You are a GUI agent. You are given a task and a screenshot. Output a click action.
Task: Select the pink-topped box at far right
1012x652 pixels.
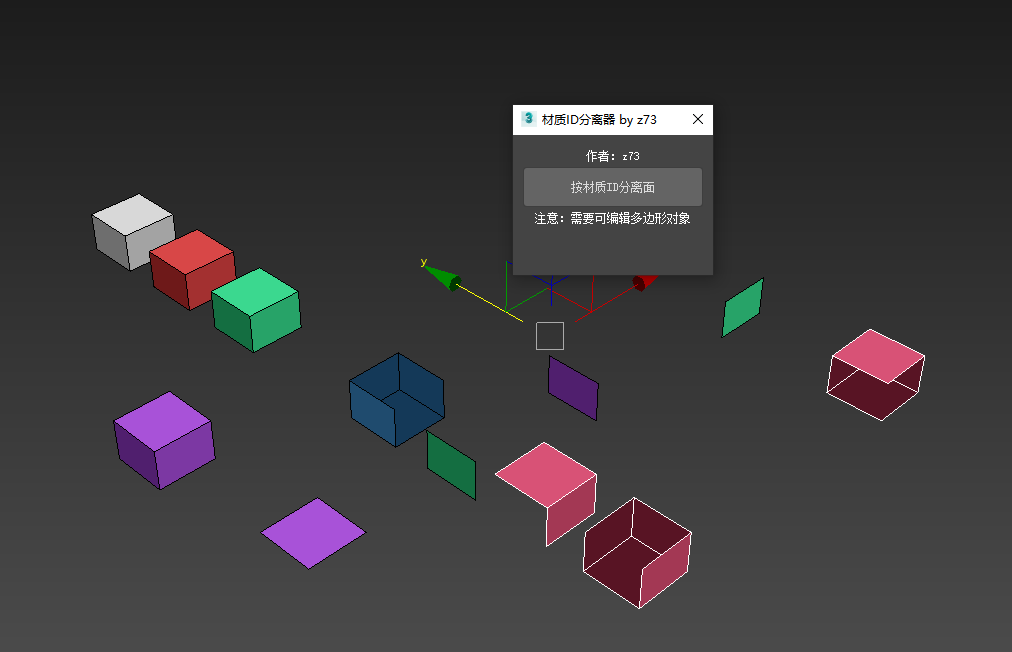point(876,374)
